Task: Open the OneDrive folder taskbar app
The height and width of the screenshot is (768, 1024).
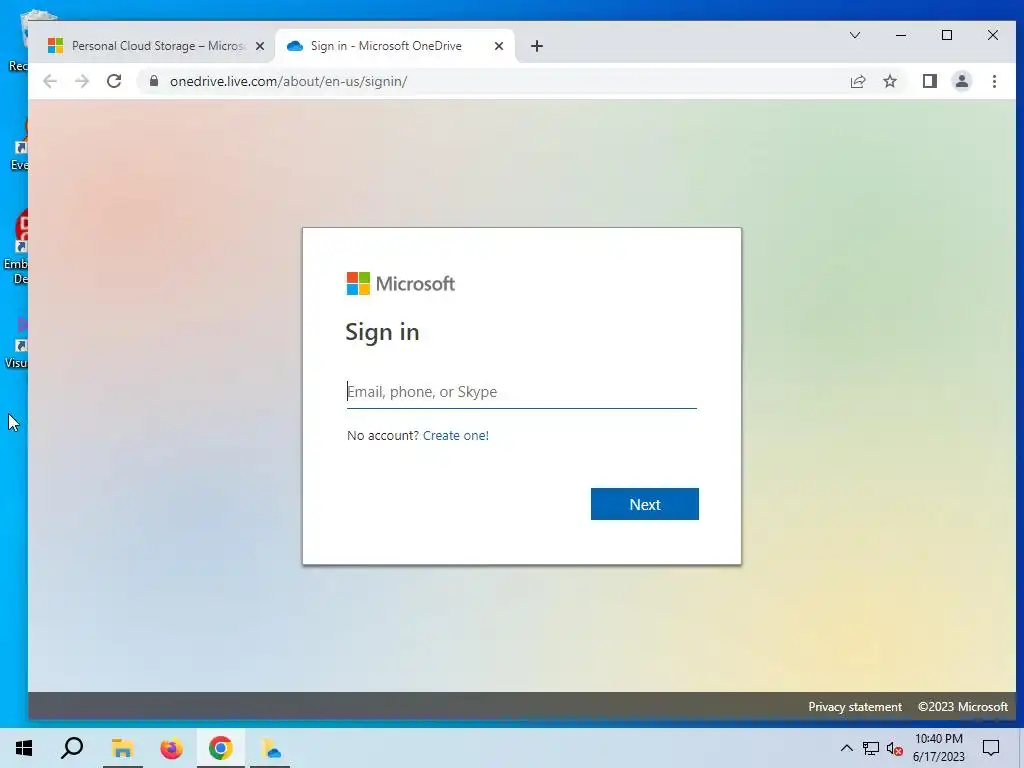Action: 270,748
